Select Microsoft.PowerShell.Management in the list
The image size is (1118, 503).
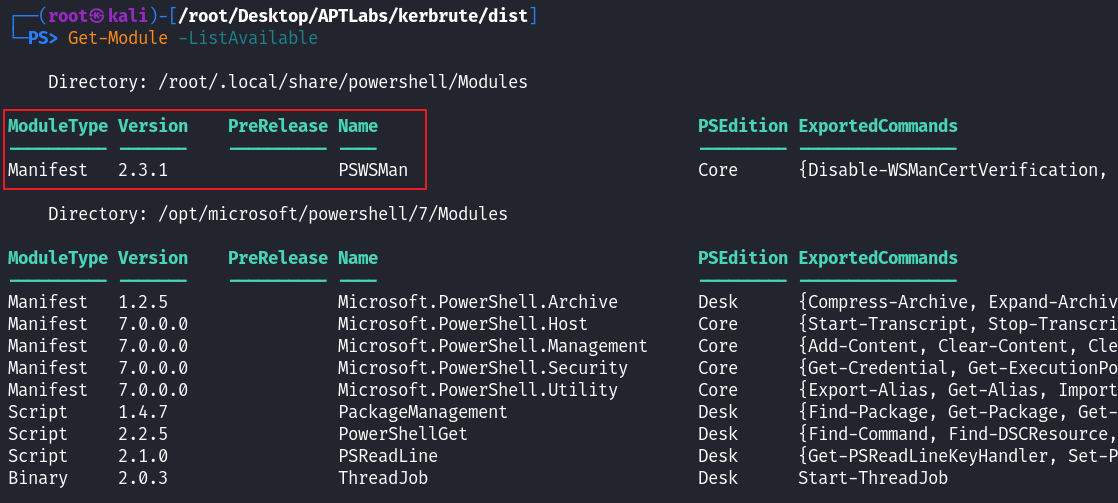(x=492, y=346)
